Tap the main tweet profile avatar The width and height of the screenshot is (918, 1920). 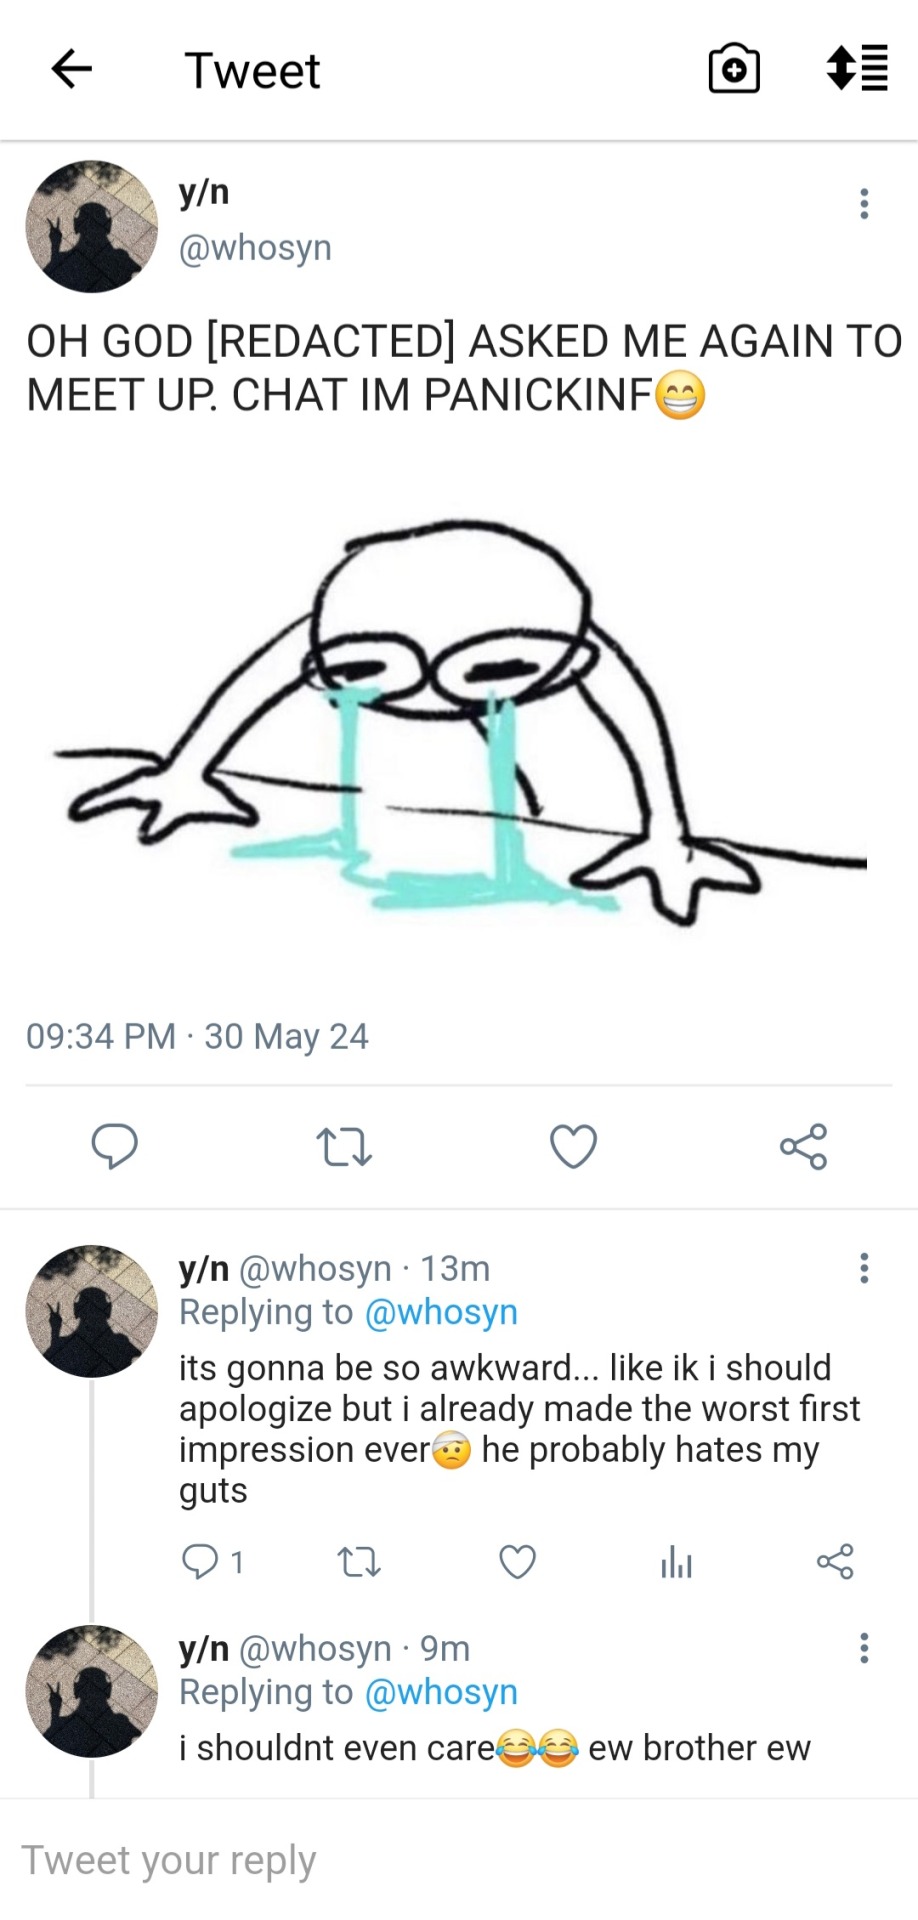tap(92, 226)
